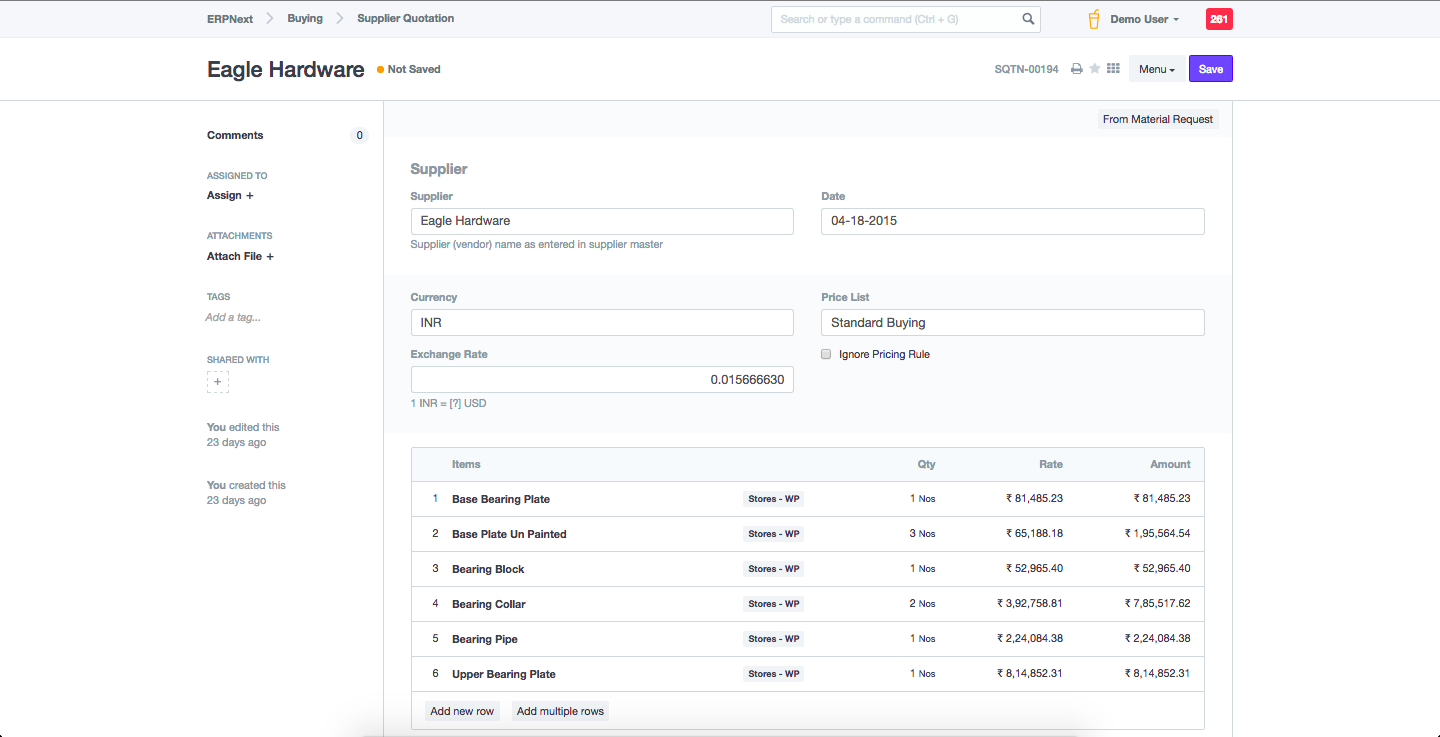Click Add multiple rows button
Screen dimensions: 1440x737
[x=560, y=711]
